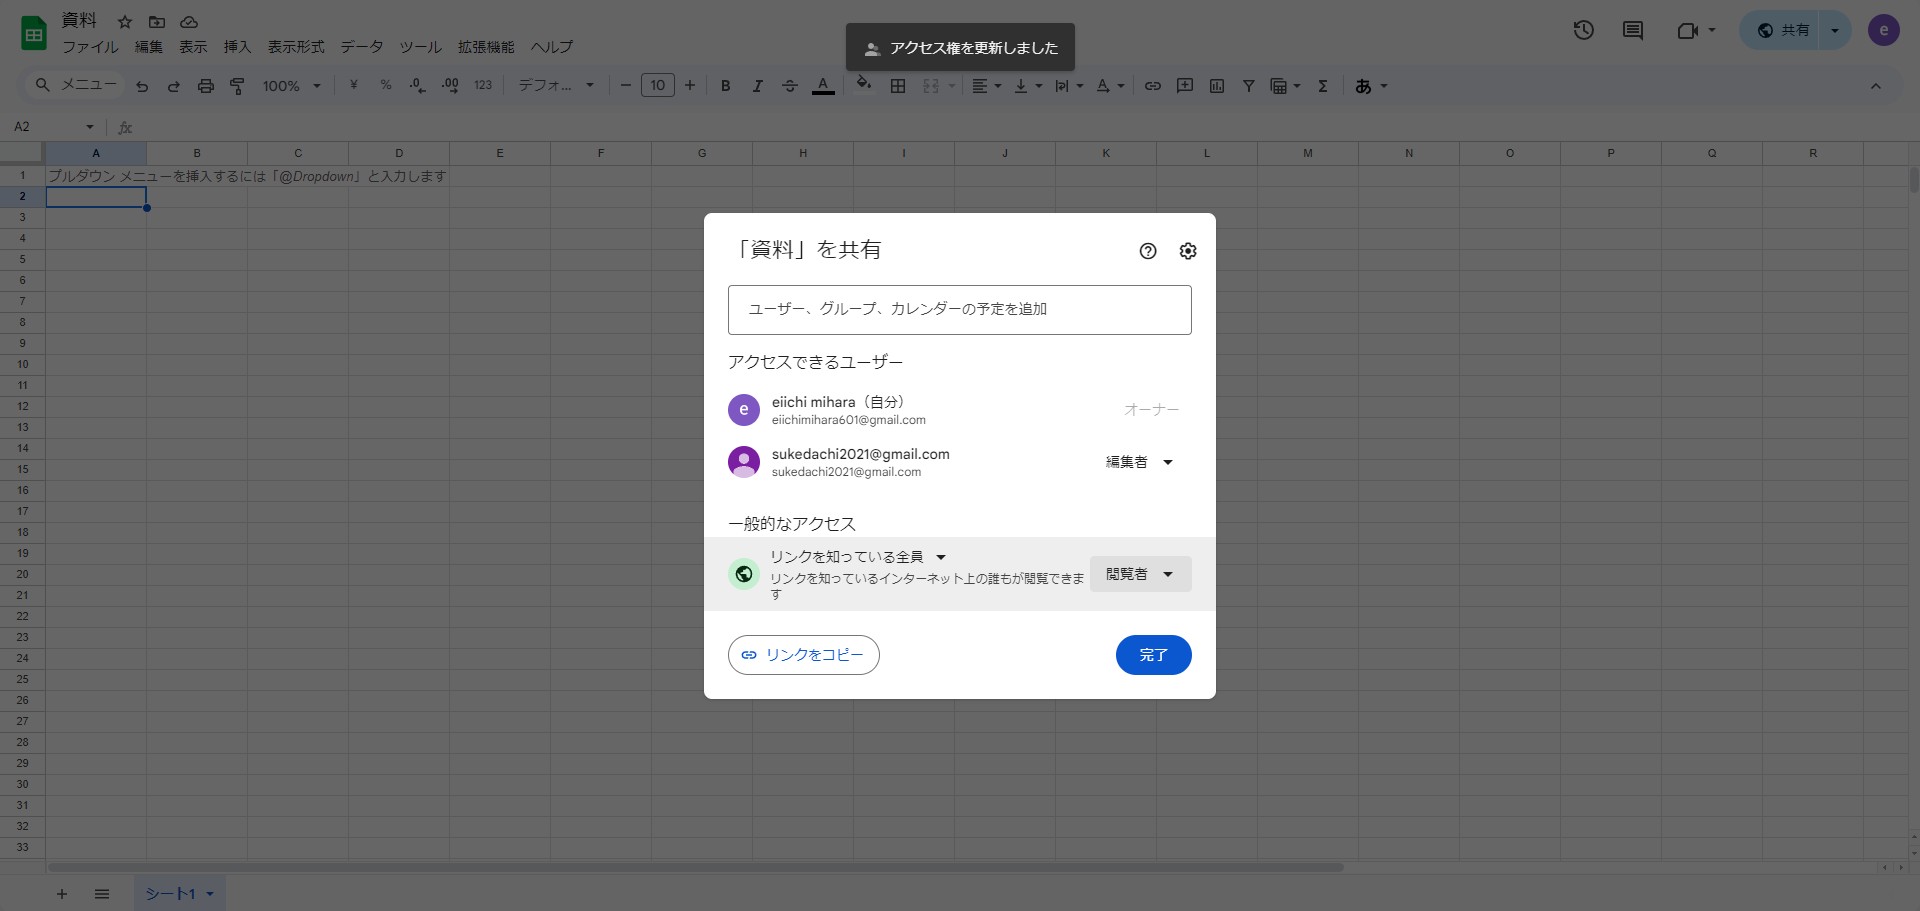The width and height of the screenshot is (1920, 911).
Task: Open the ファイル menu
Action: 90,47
